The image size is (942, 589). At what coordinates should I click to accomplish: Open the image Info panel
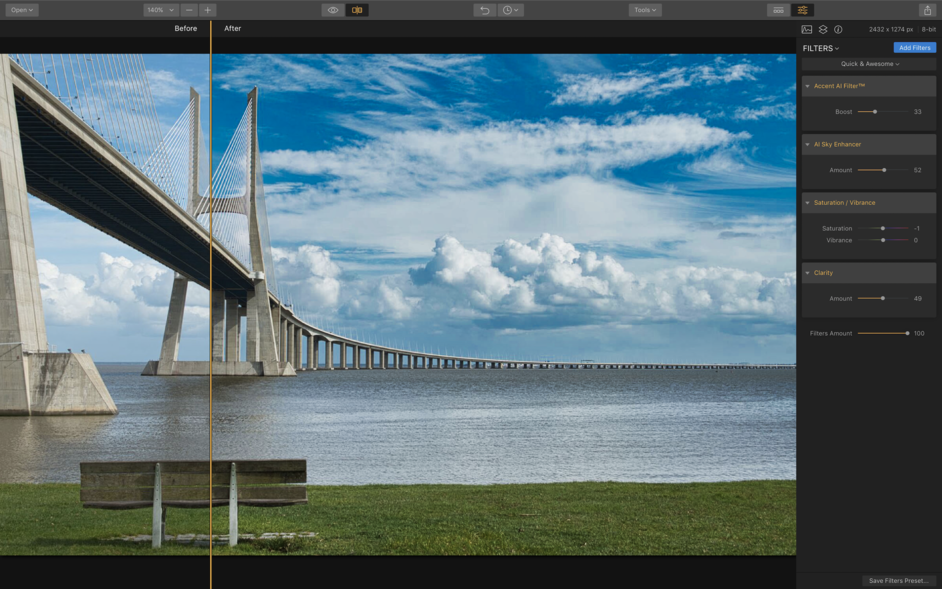838,29
